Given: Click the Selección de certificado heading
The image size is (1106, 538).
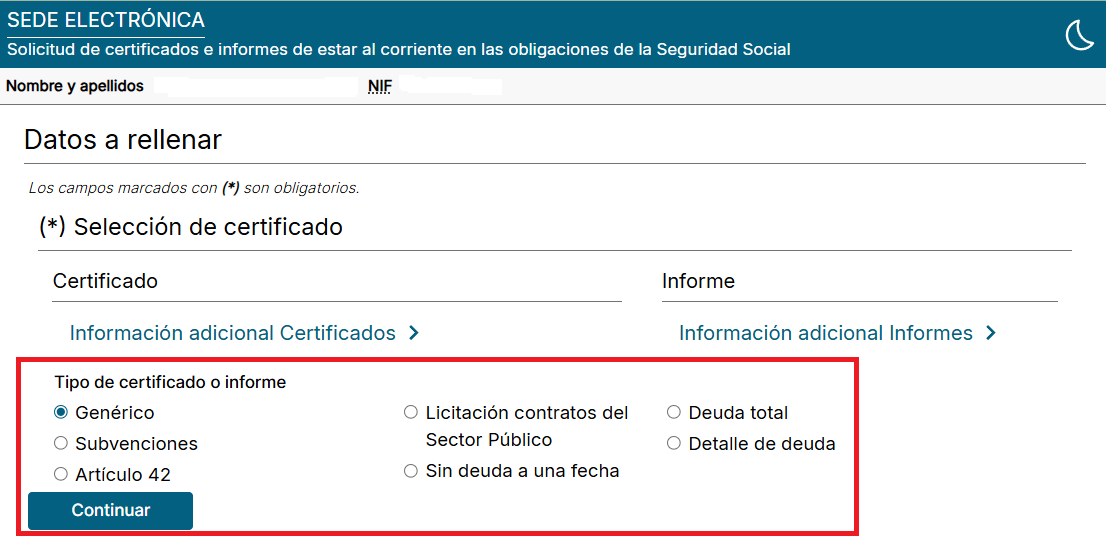Looking at the screenshot, I should [x=190, y=227].
